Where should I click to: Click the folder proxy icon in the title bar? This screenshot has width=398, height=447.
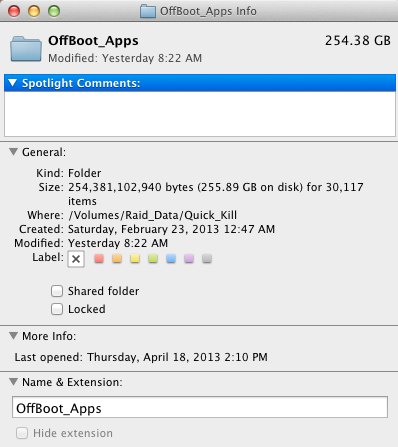pos(148,11)
